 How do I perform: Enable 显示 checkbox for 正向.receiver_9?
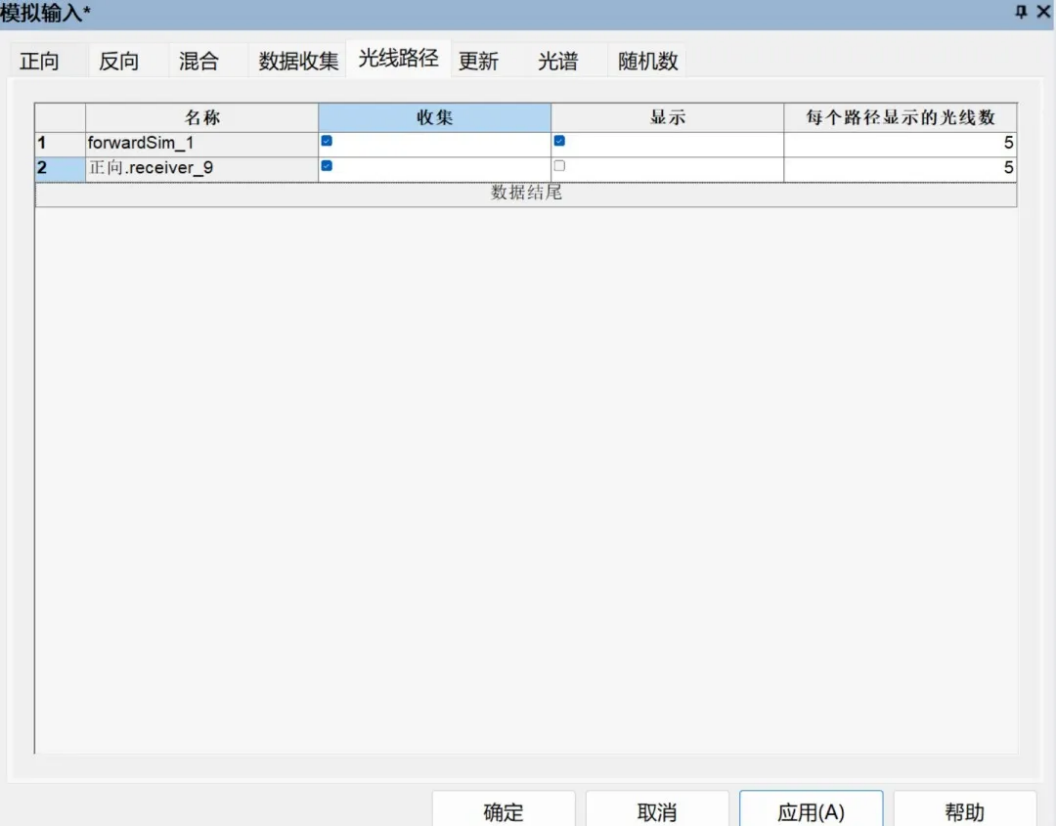(559, 166)
